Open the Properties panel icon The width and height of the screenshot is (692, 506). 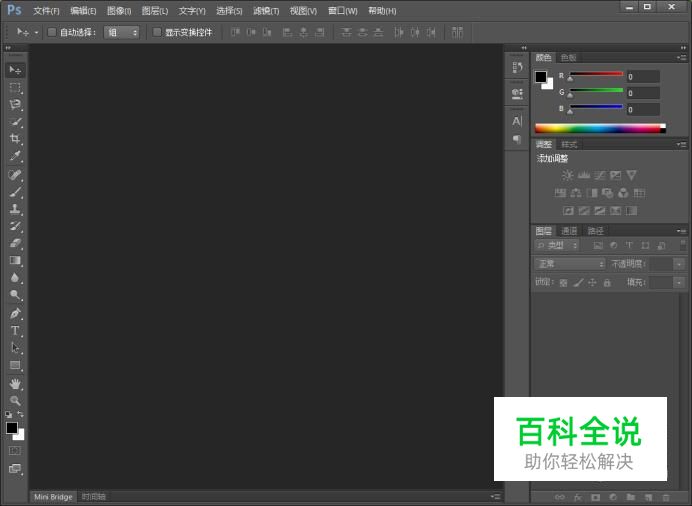coord(517,94)
